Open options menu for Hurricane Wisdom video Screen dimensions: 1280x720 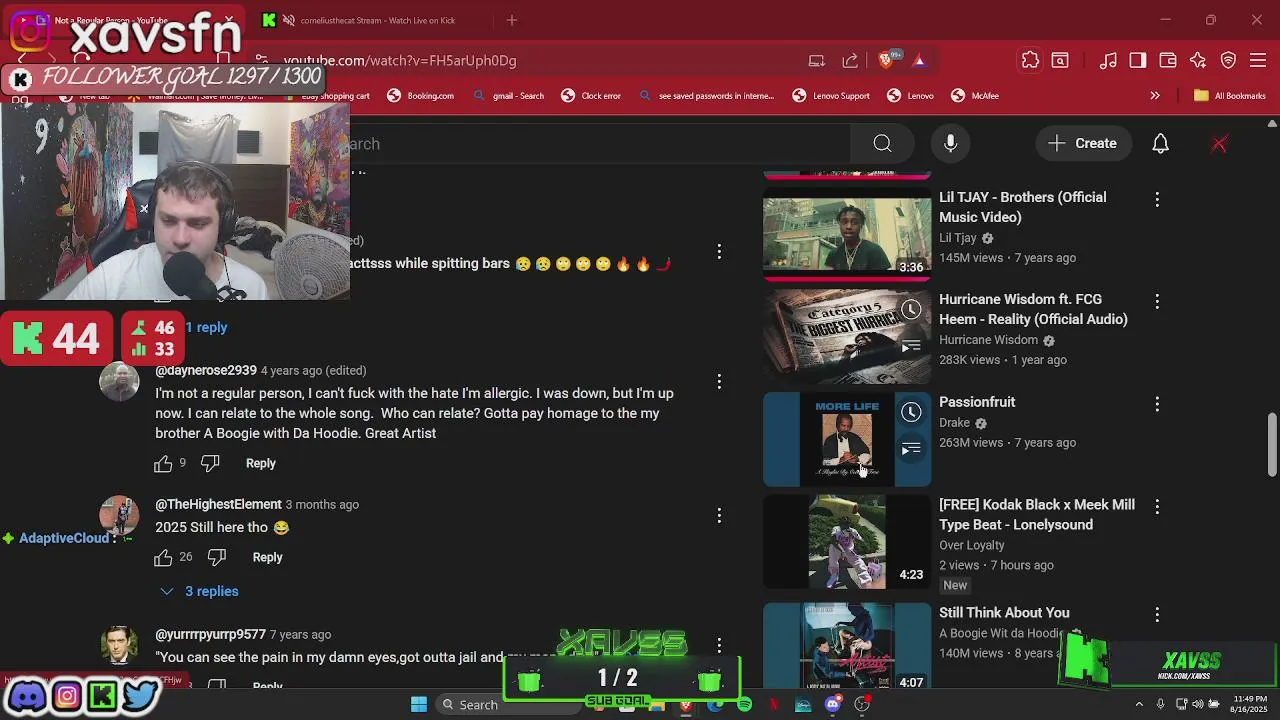pyautogui.click(x=1157, y=301)
